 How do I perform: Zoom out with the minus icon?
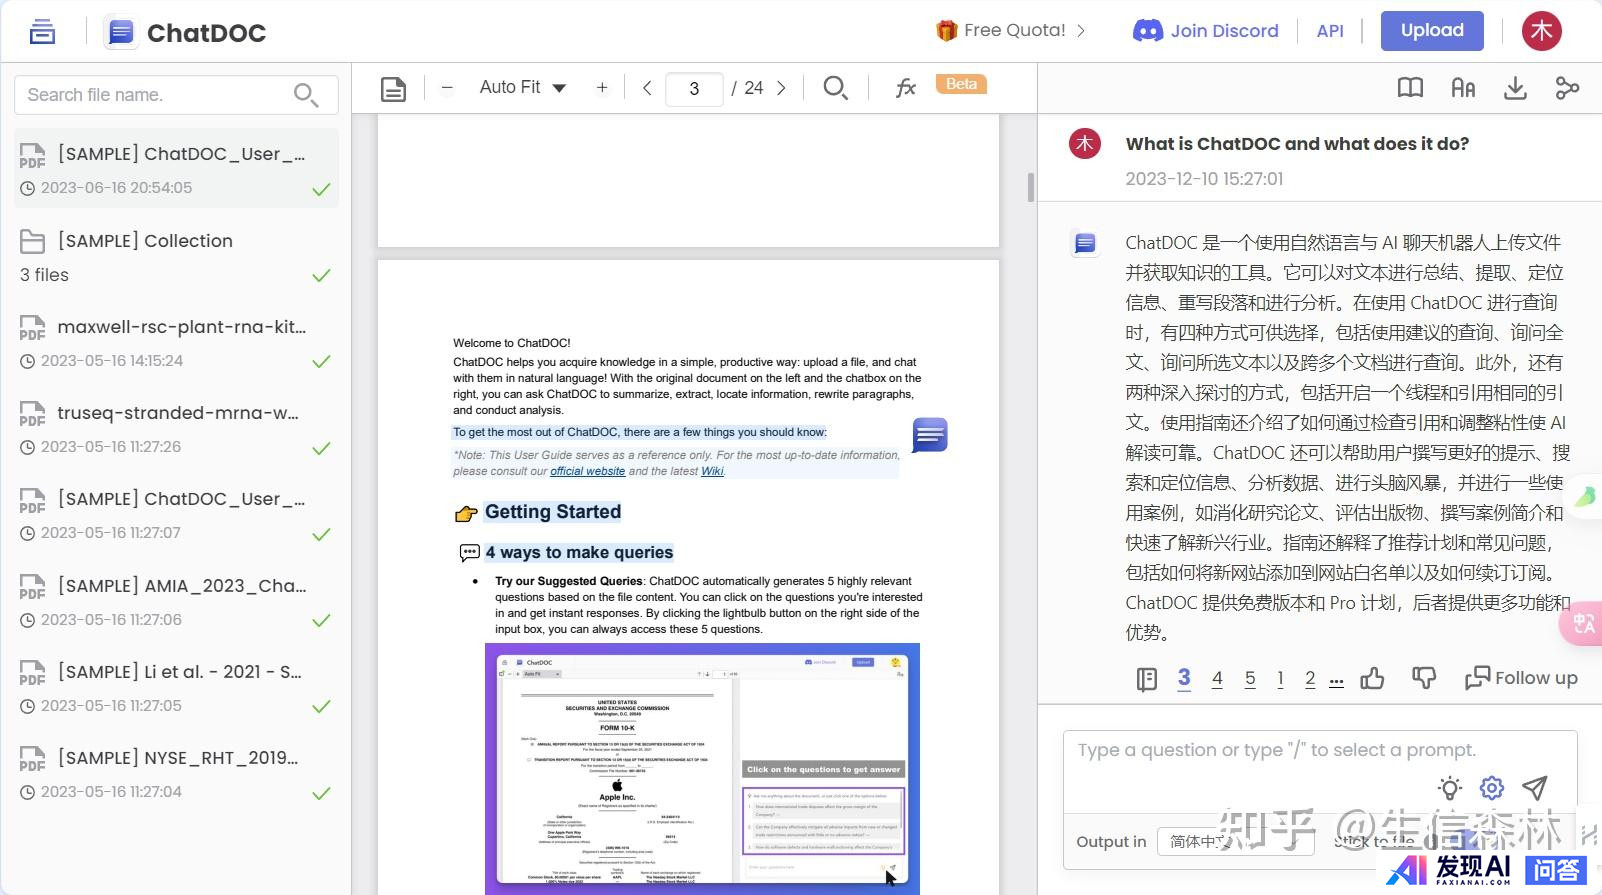coord(447,88)
